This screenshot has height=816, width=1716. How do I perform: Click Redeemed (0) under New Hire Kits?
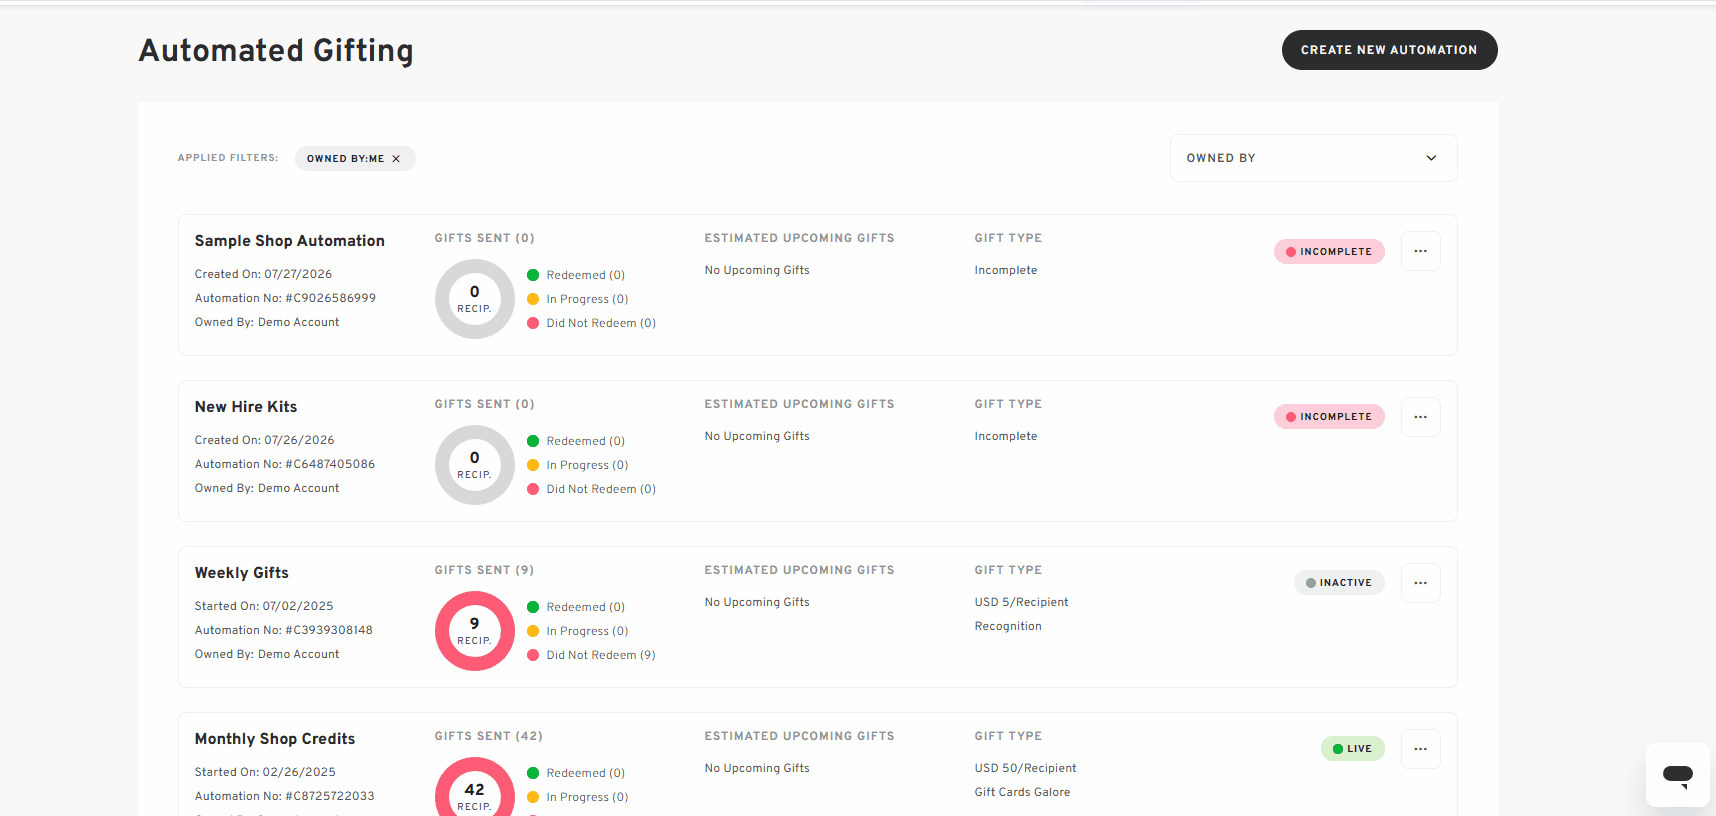point(576,441)
